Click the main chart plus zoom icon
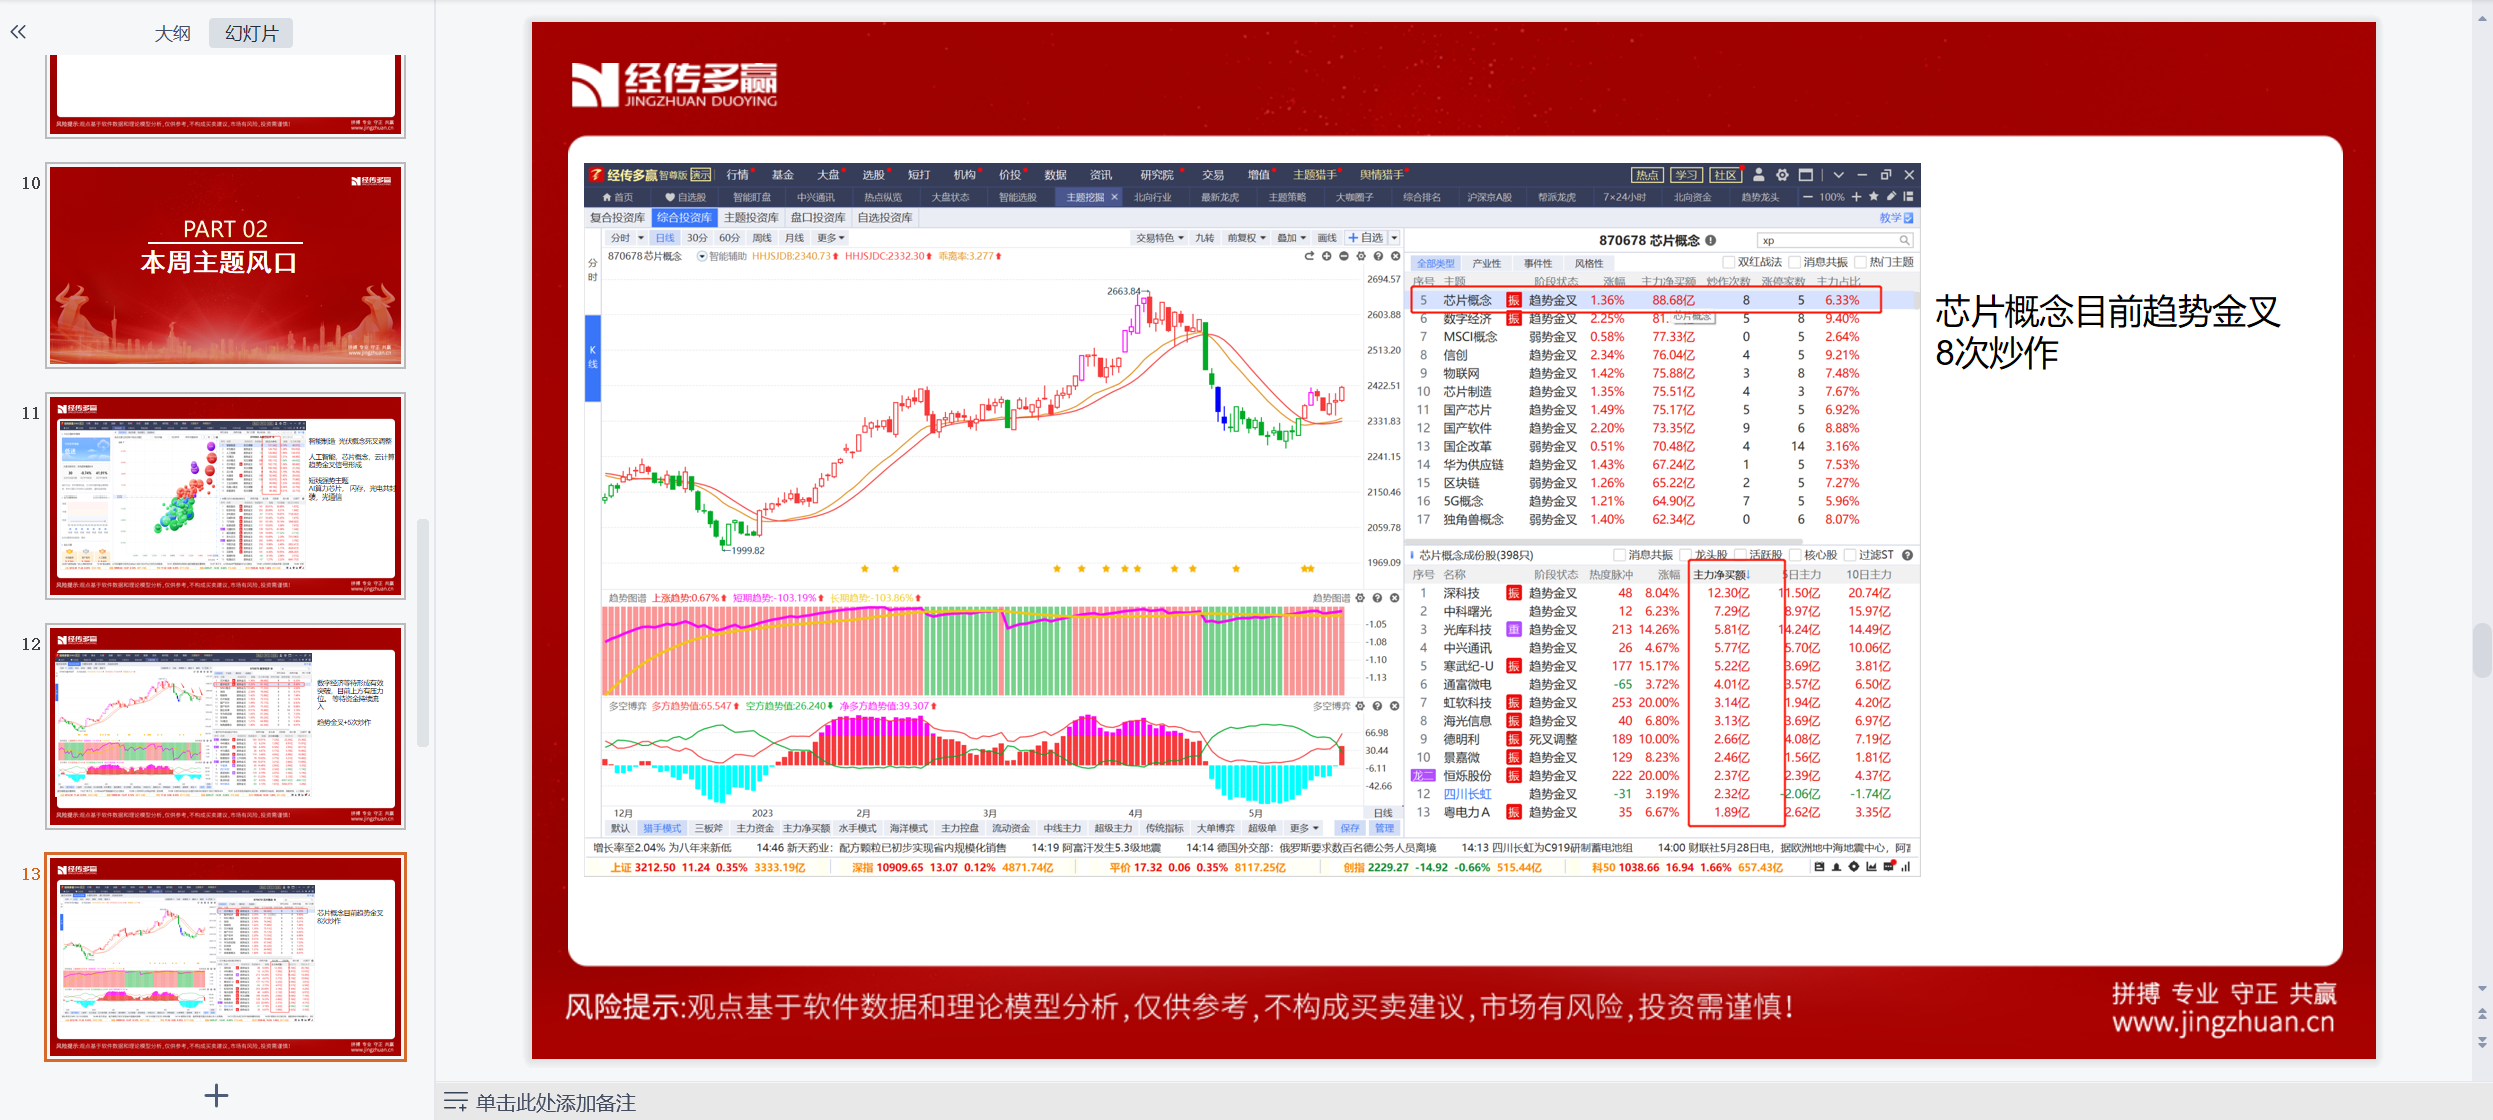This screenshot has height=1120, width=2493. 1327,257
